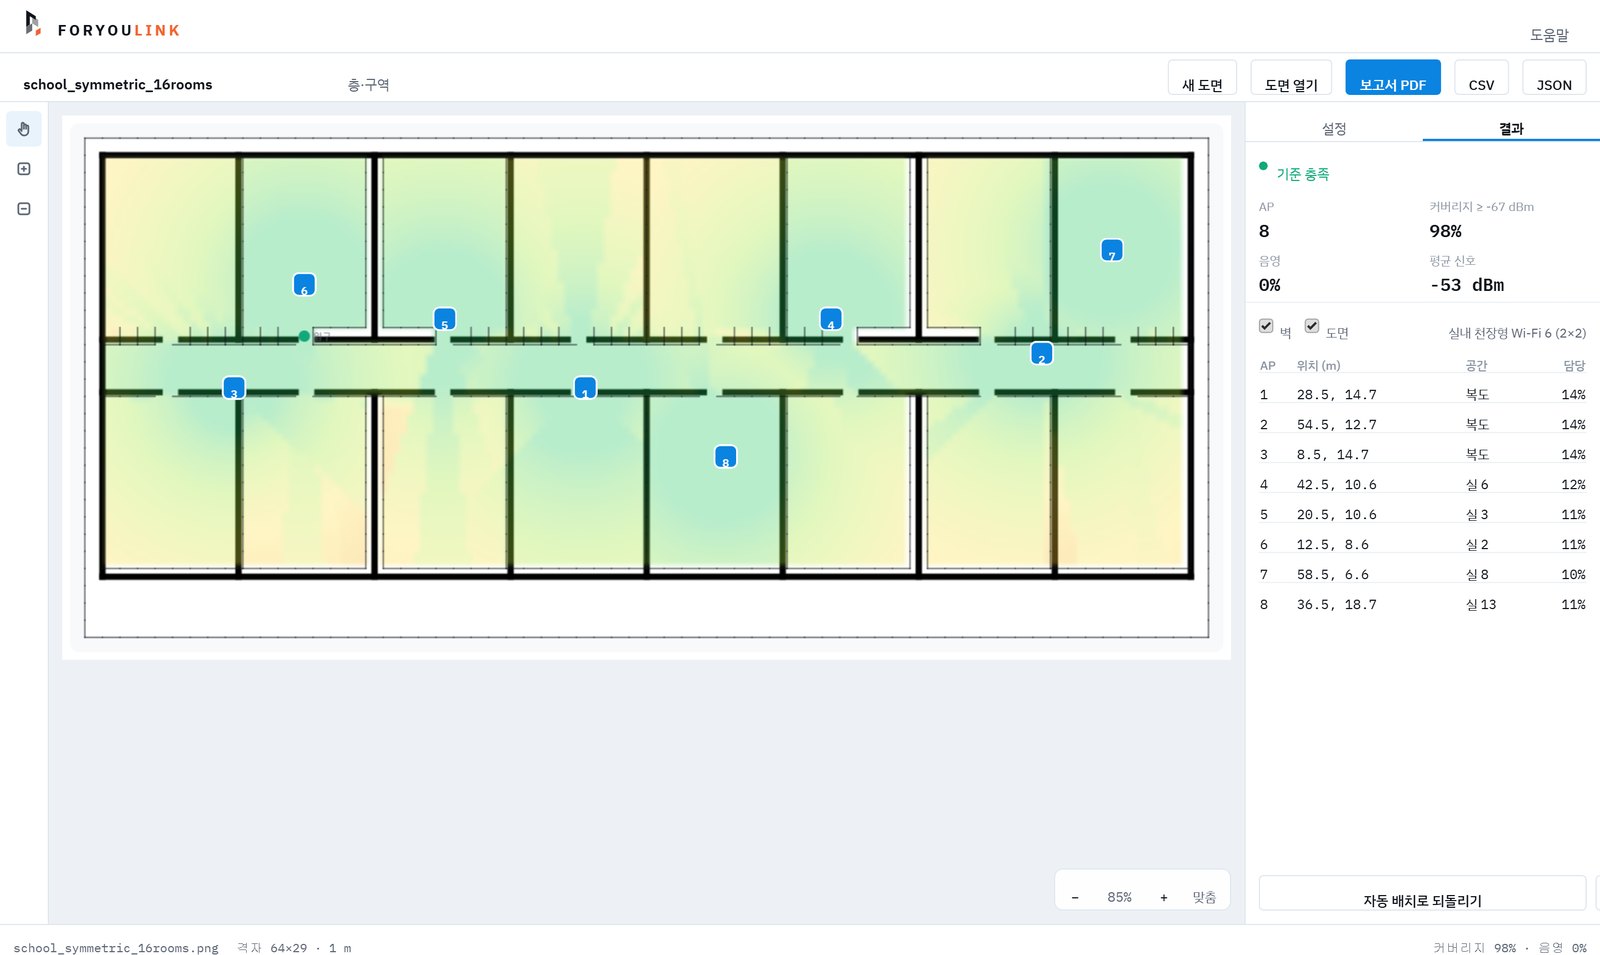Toggle the 도면 (floor plan) checkbox
This screenshot has height=955, width=1600.
click(1312, 326)
